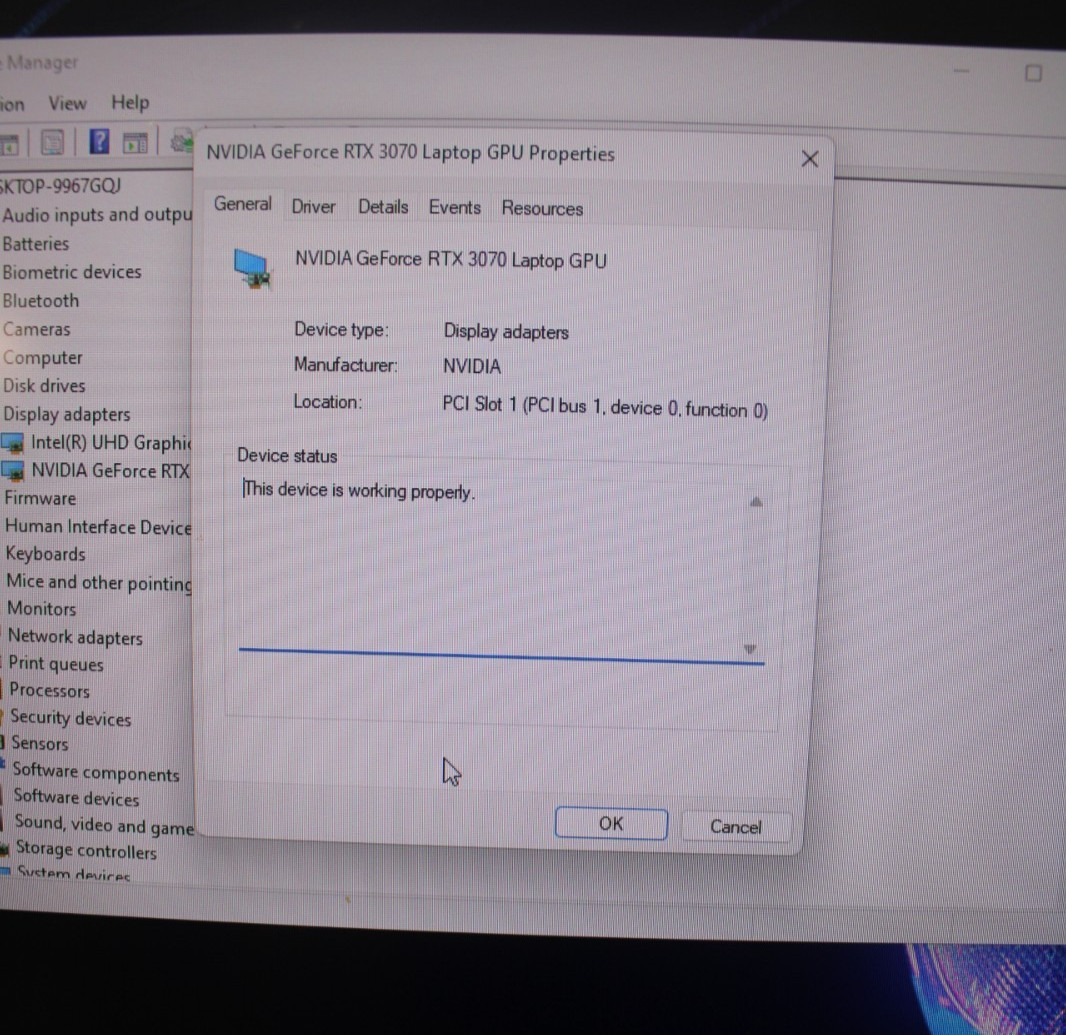
Task: Select the Monitors category
Action: 41,609
